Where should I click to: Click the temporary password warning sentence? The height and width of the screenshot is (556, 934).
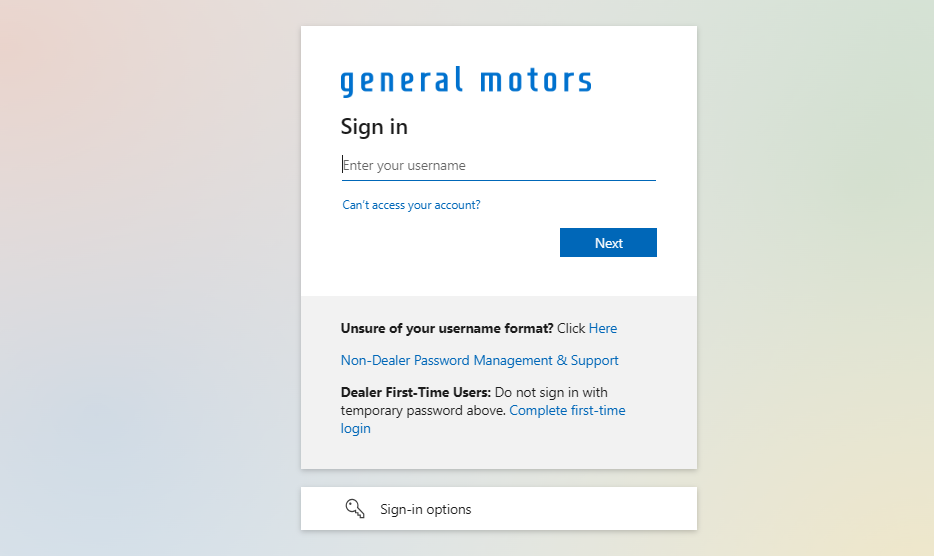click(x=420, y=411)
